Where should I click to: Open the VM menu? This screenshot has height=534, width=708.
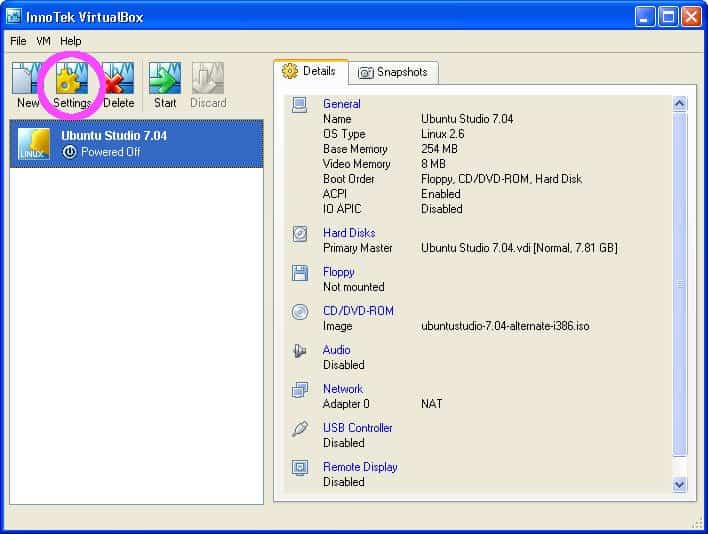[x=43, y=41]
